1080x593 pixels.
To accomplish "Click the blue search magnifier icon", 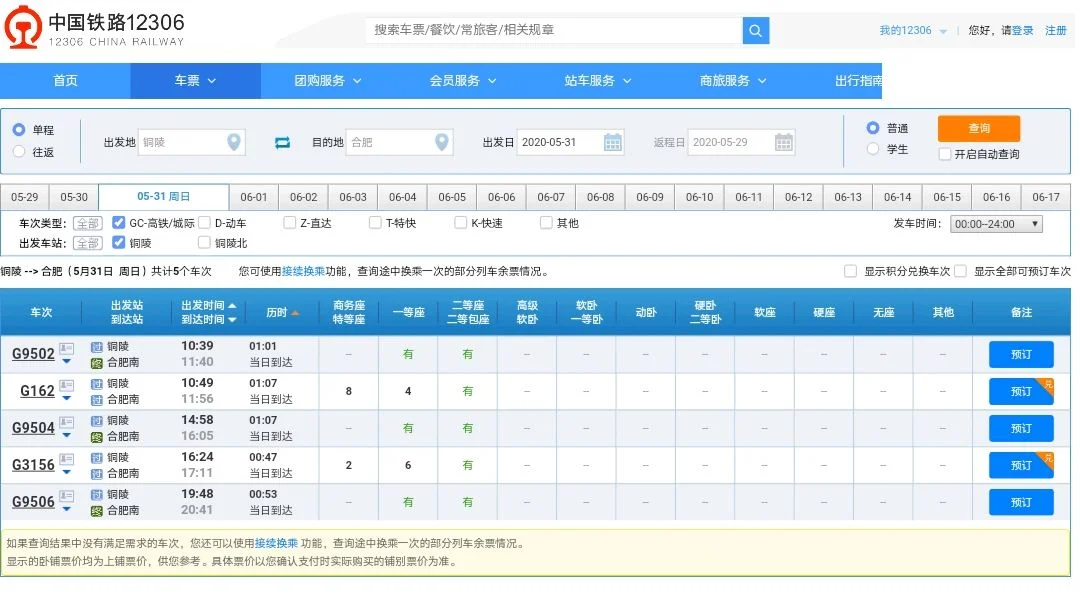I will [x=756, y=31].
